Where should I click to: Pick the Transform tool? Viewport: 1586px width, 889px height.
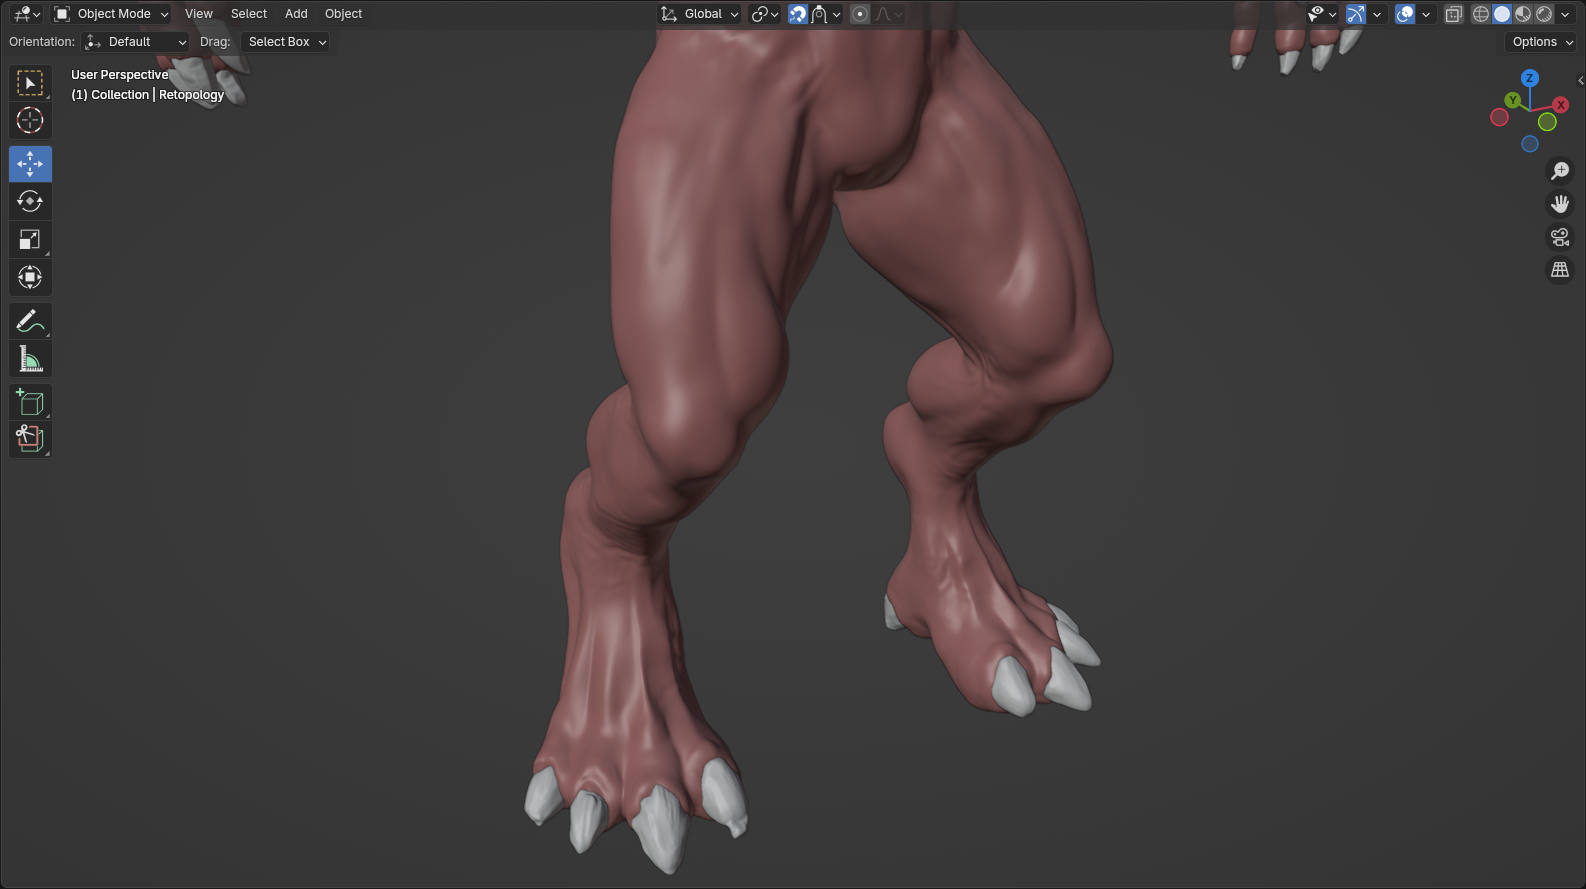point(30,278)
